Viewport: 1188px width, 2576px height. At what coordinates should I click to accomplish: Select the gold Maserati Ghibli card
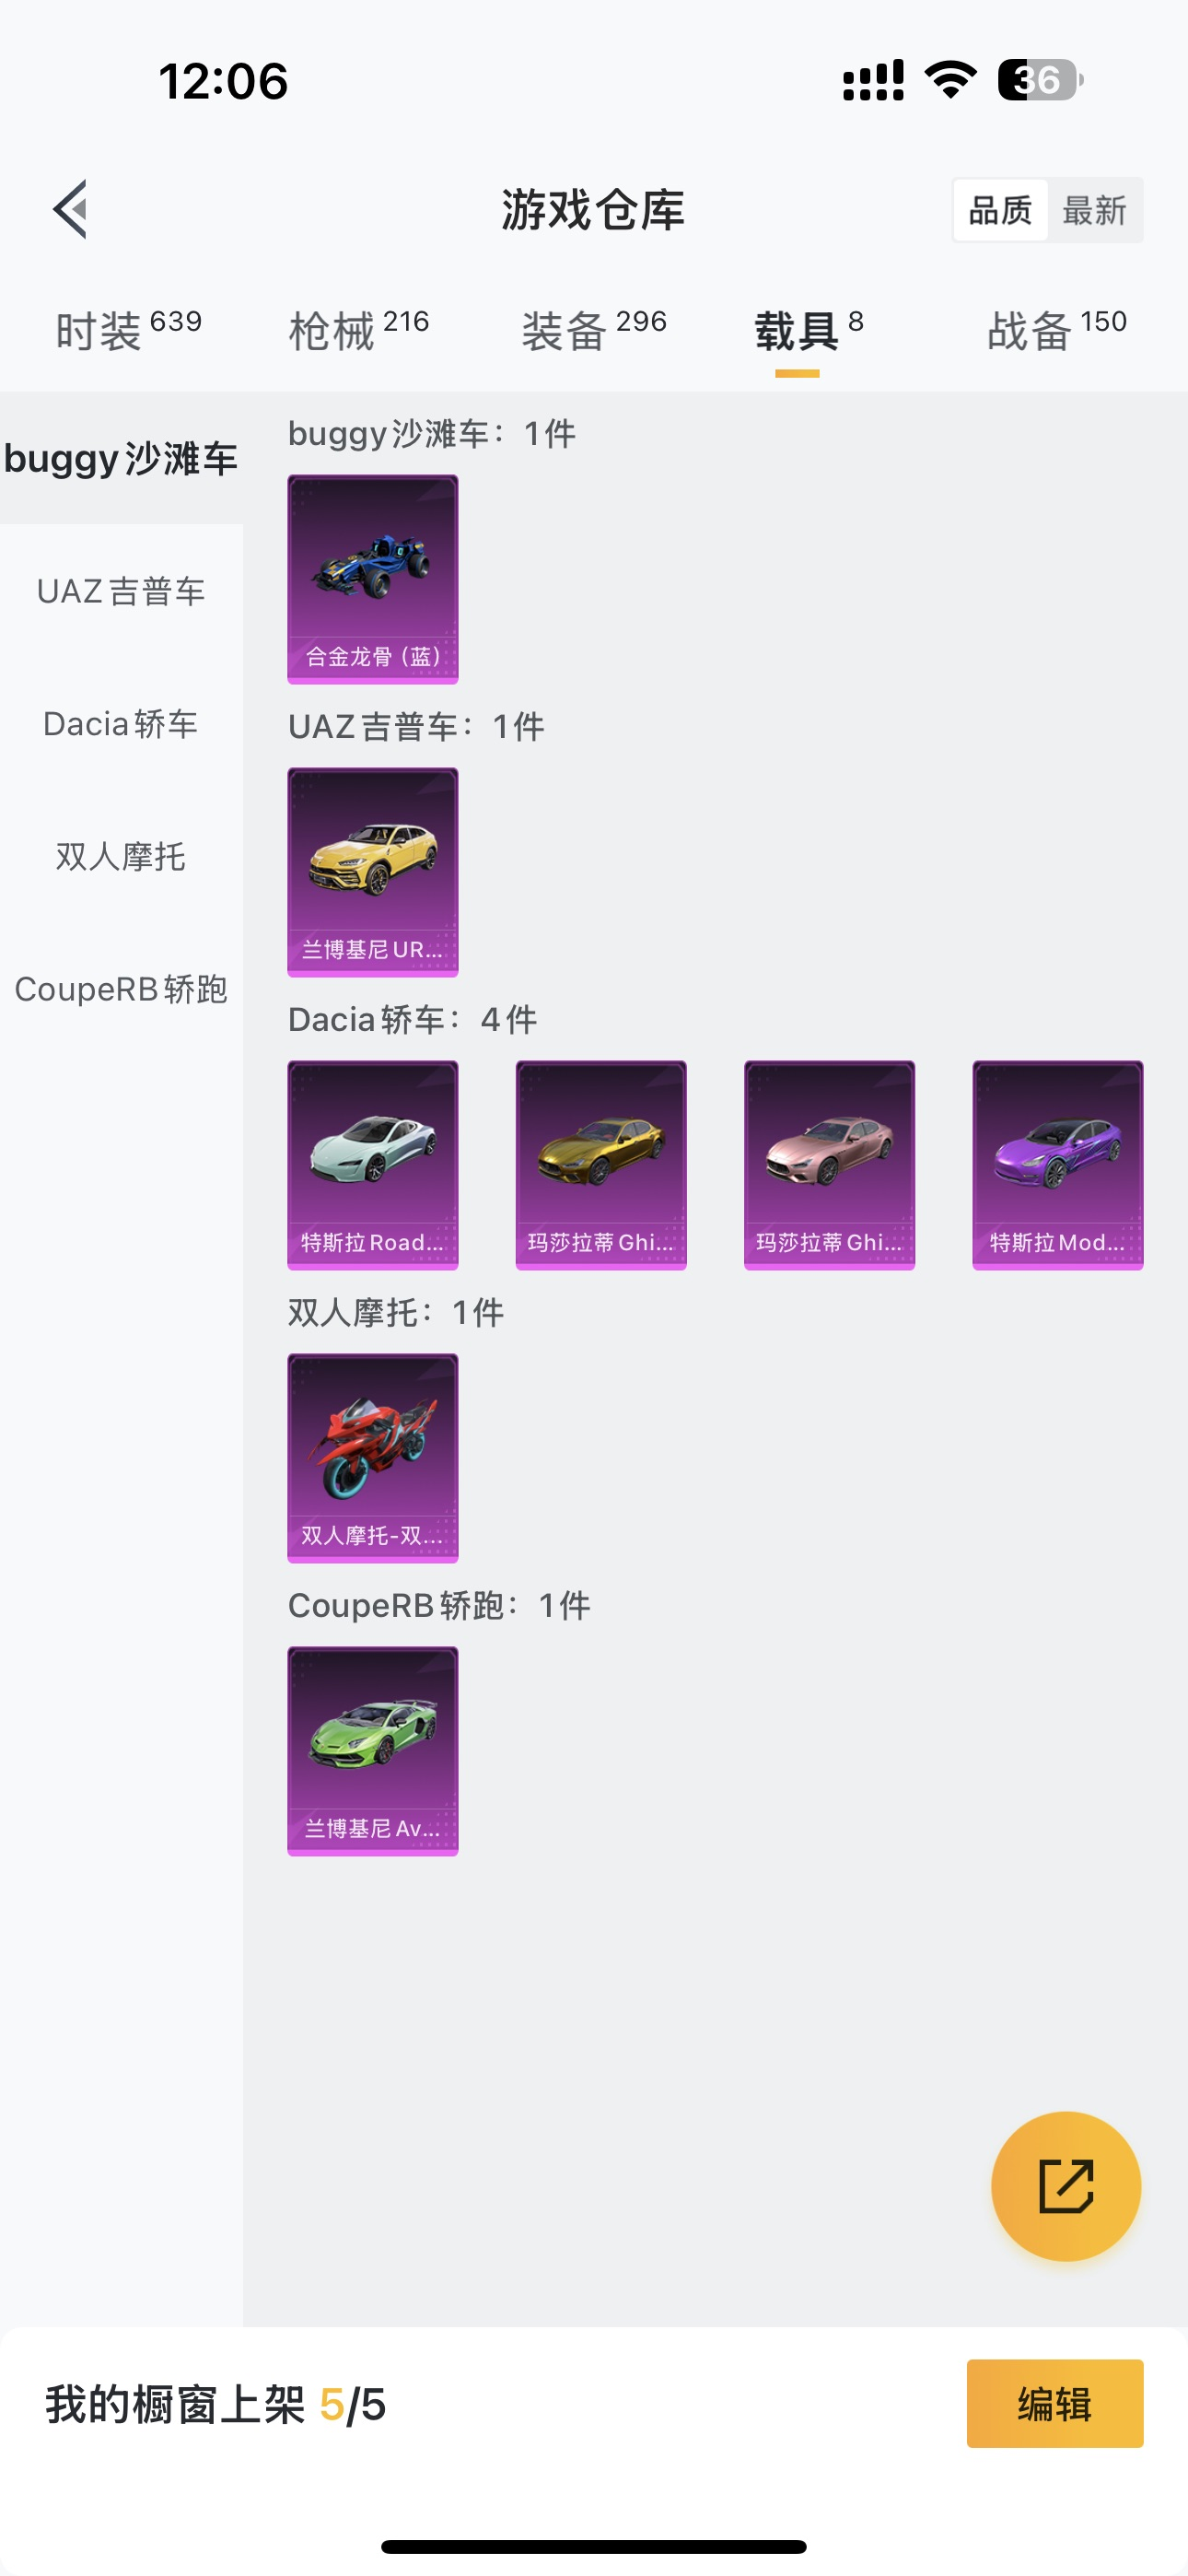(601, 1165)
